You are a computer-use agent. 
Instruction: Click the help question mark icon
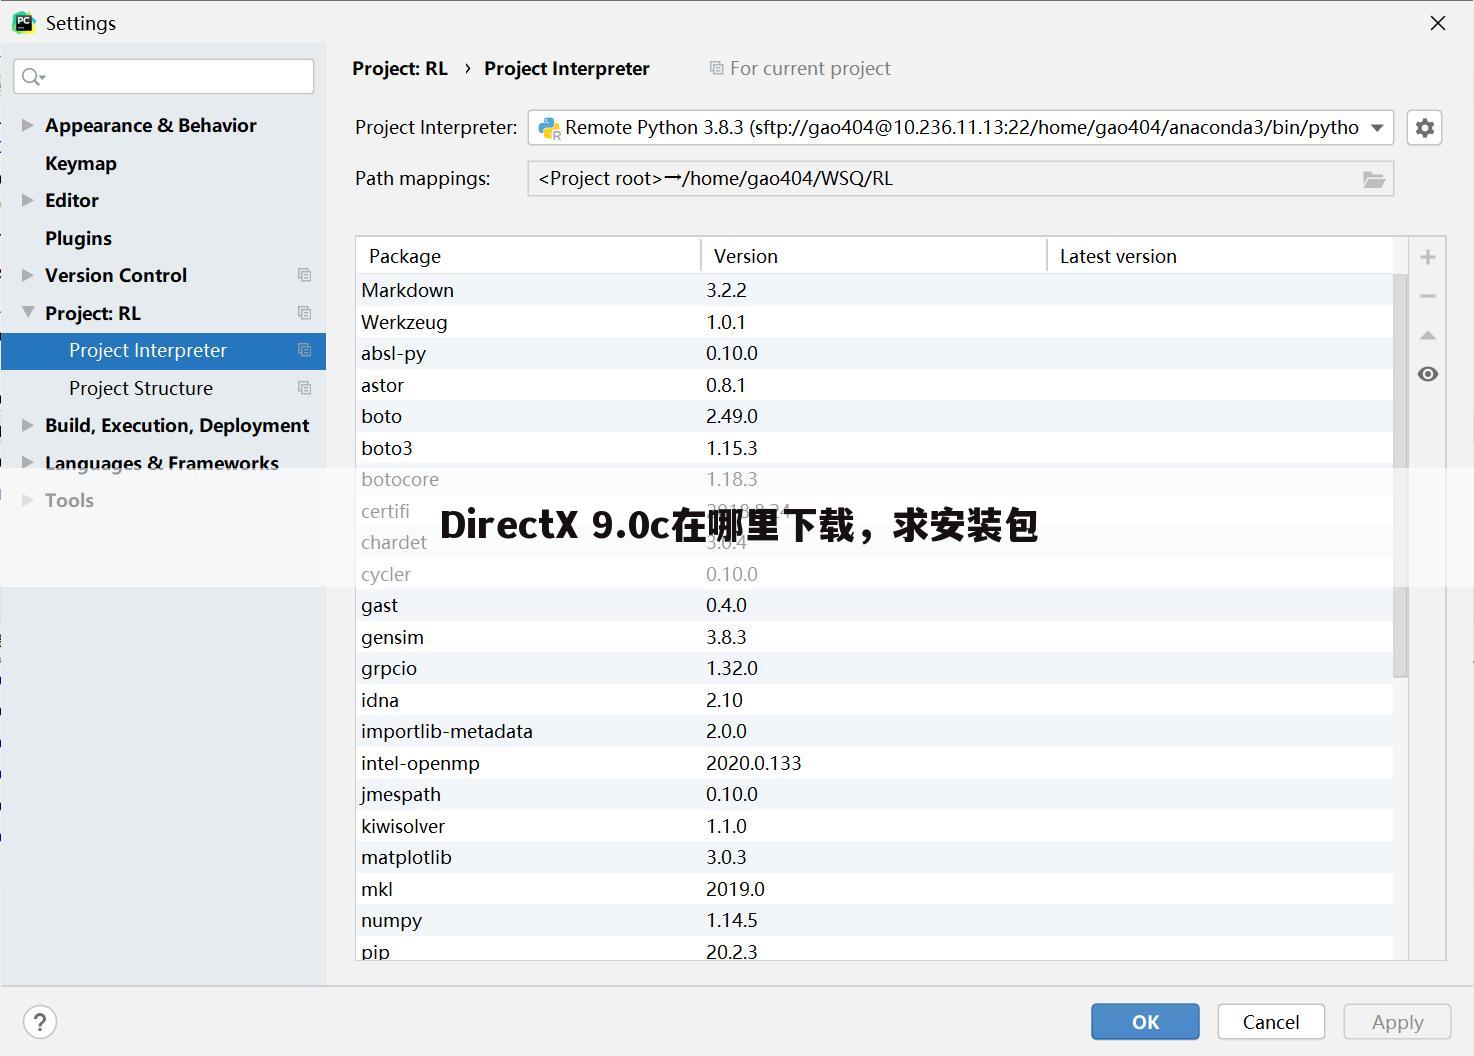tap(40, 1022)
